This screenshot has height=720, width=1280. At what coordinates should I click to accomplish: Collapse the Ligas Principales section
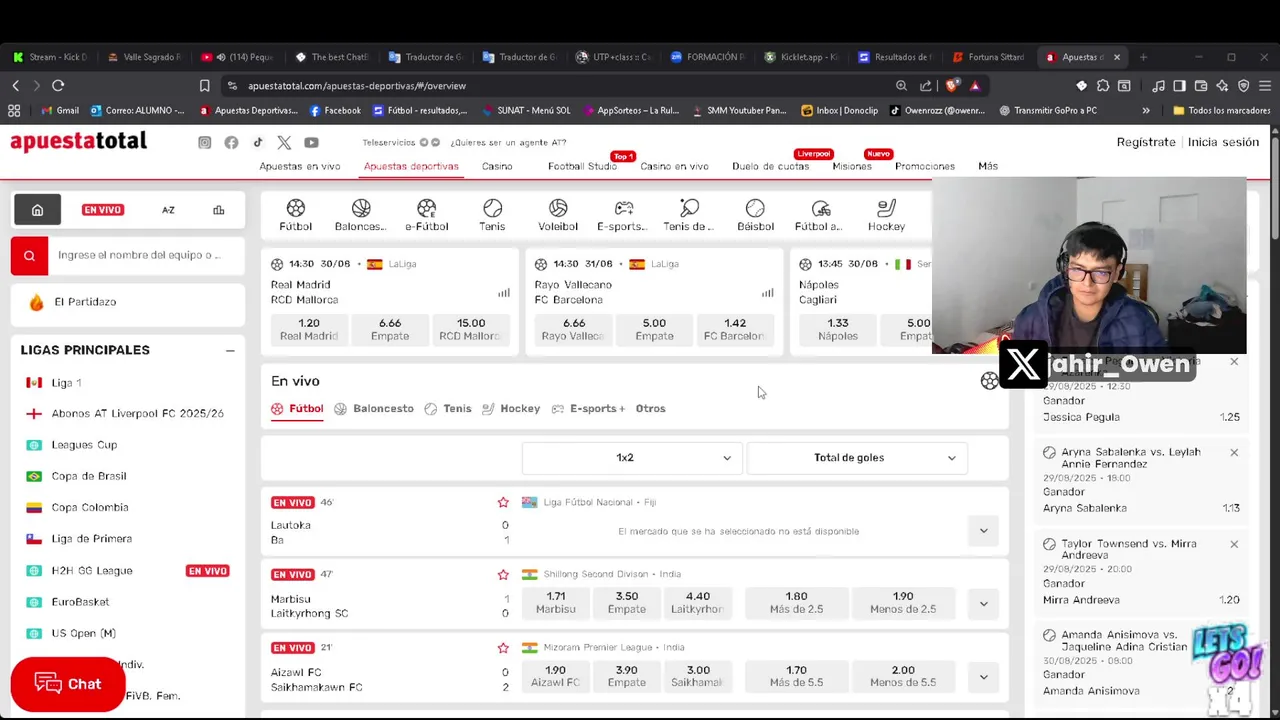pyautogui.click(x=230, y=351)
